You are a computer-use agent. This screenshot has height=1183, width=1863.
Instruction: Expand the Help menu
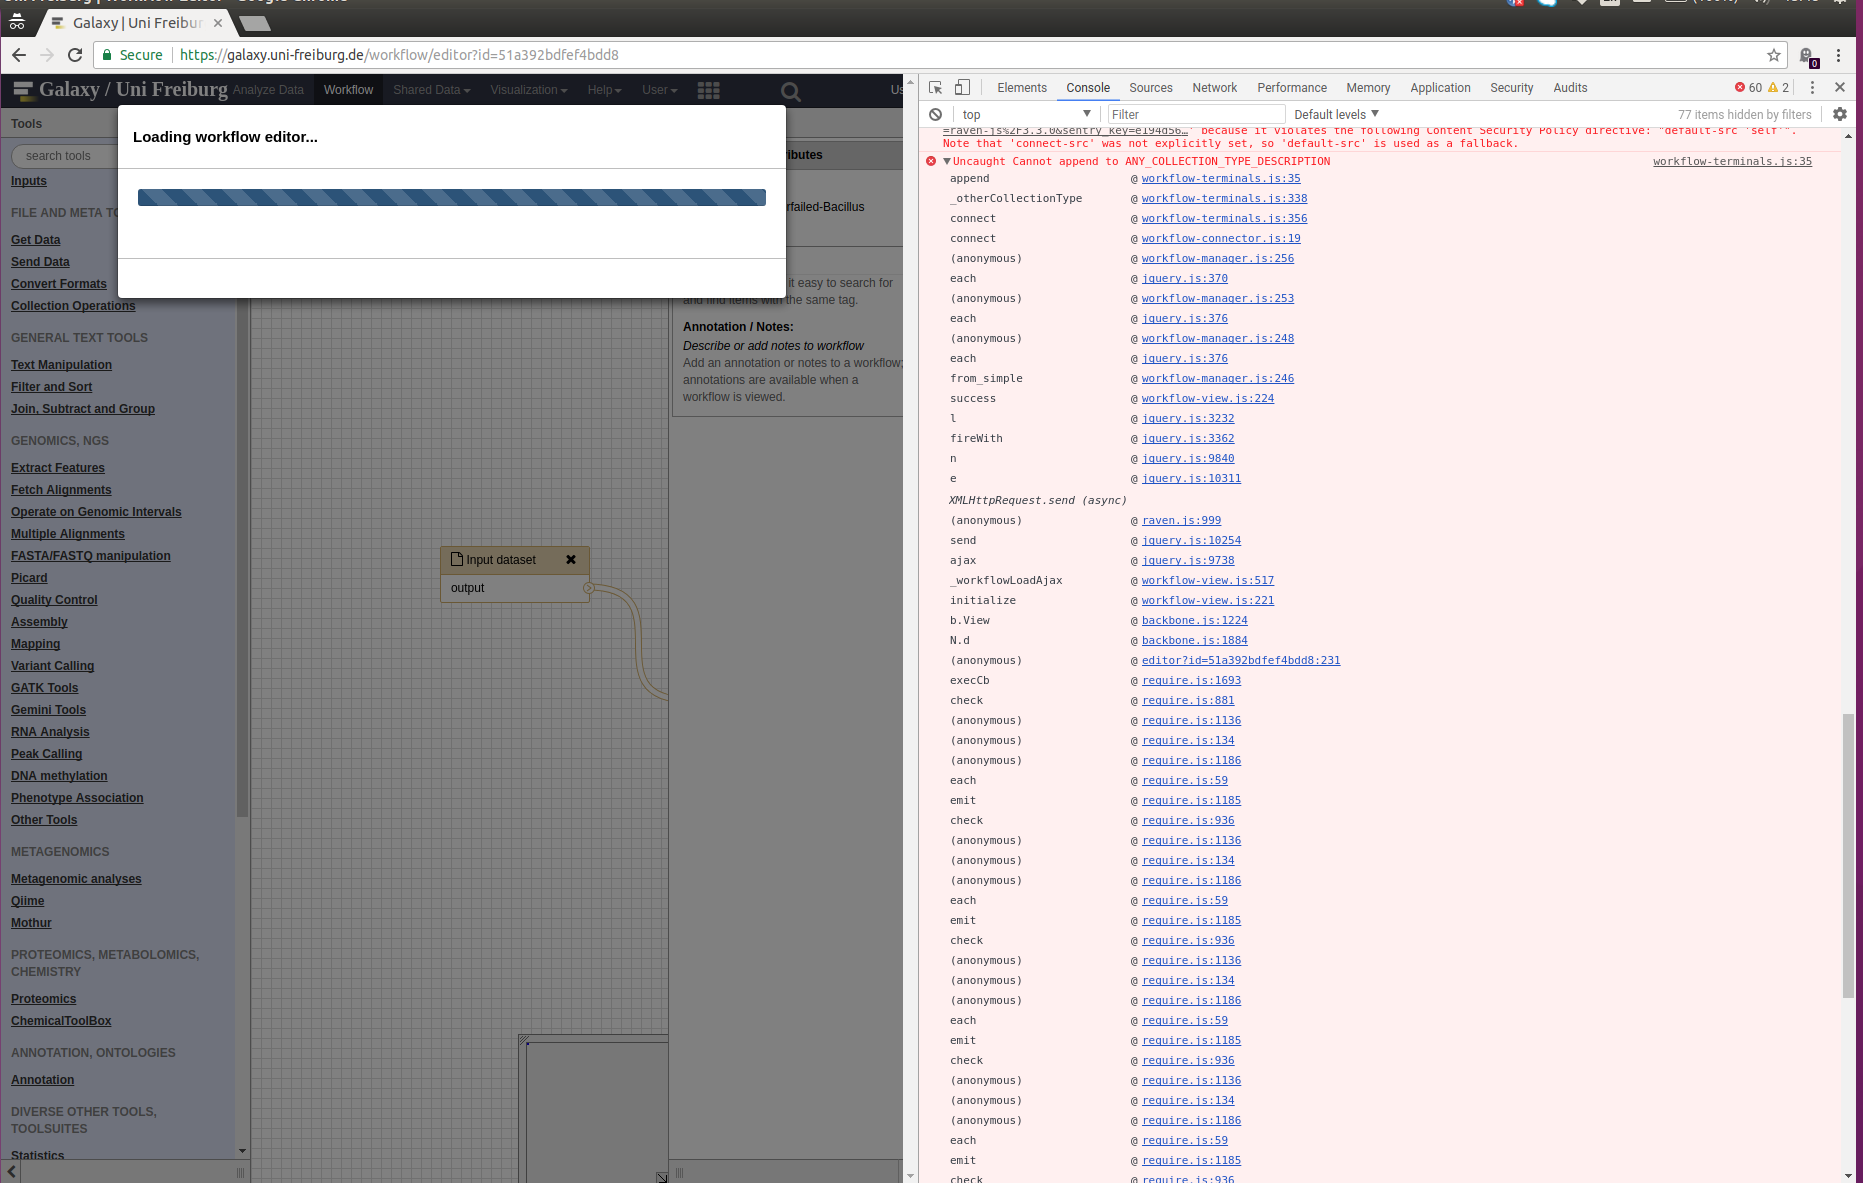(x=604, y=90)
